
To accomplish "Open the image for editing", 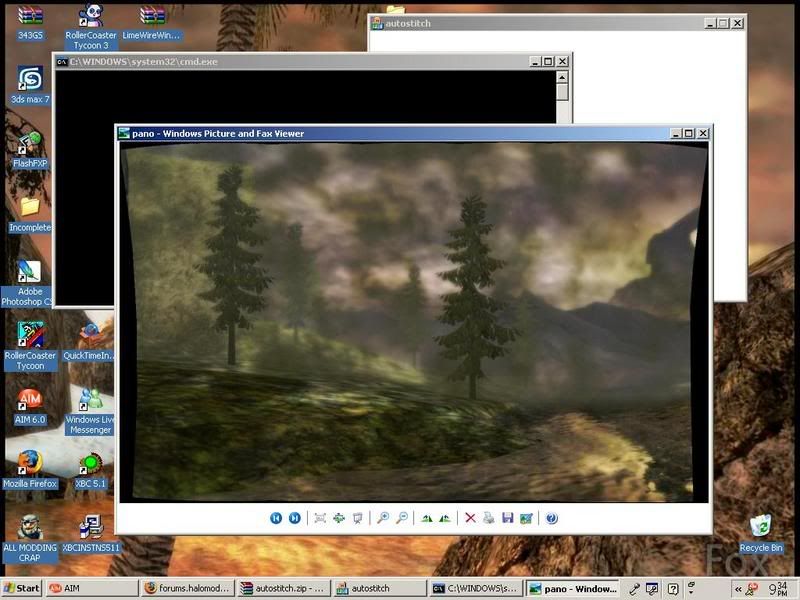I will click(x=526, y=518).
